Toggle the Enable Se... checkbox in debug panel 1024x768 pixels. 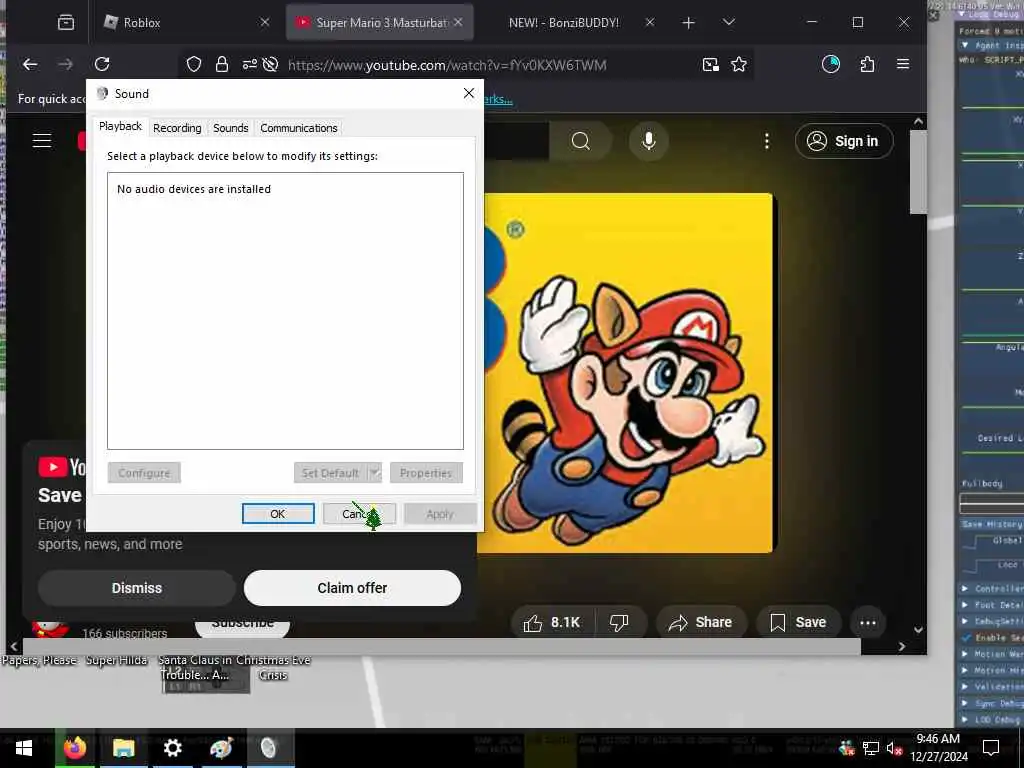coord(967,637)
